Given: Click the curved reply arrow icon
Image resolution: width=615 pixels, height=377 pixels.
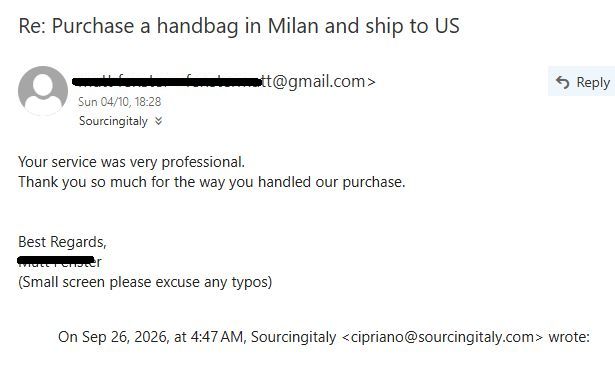Looking at the screenshot, I should tap(562, 82).
